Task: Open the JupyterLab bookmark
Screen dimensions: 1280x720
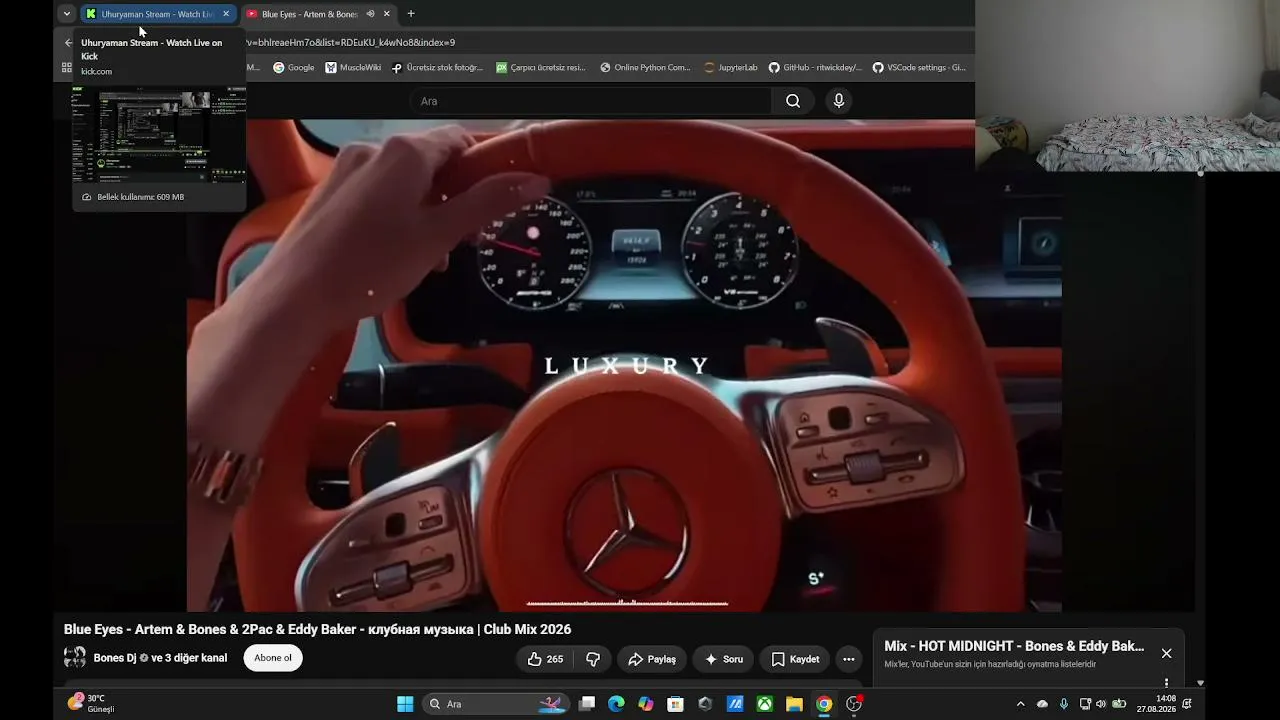Action: click(x=731, y=68)
